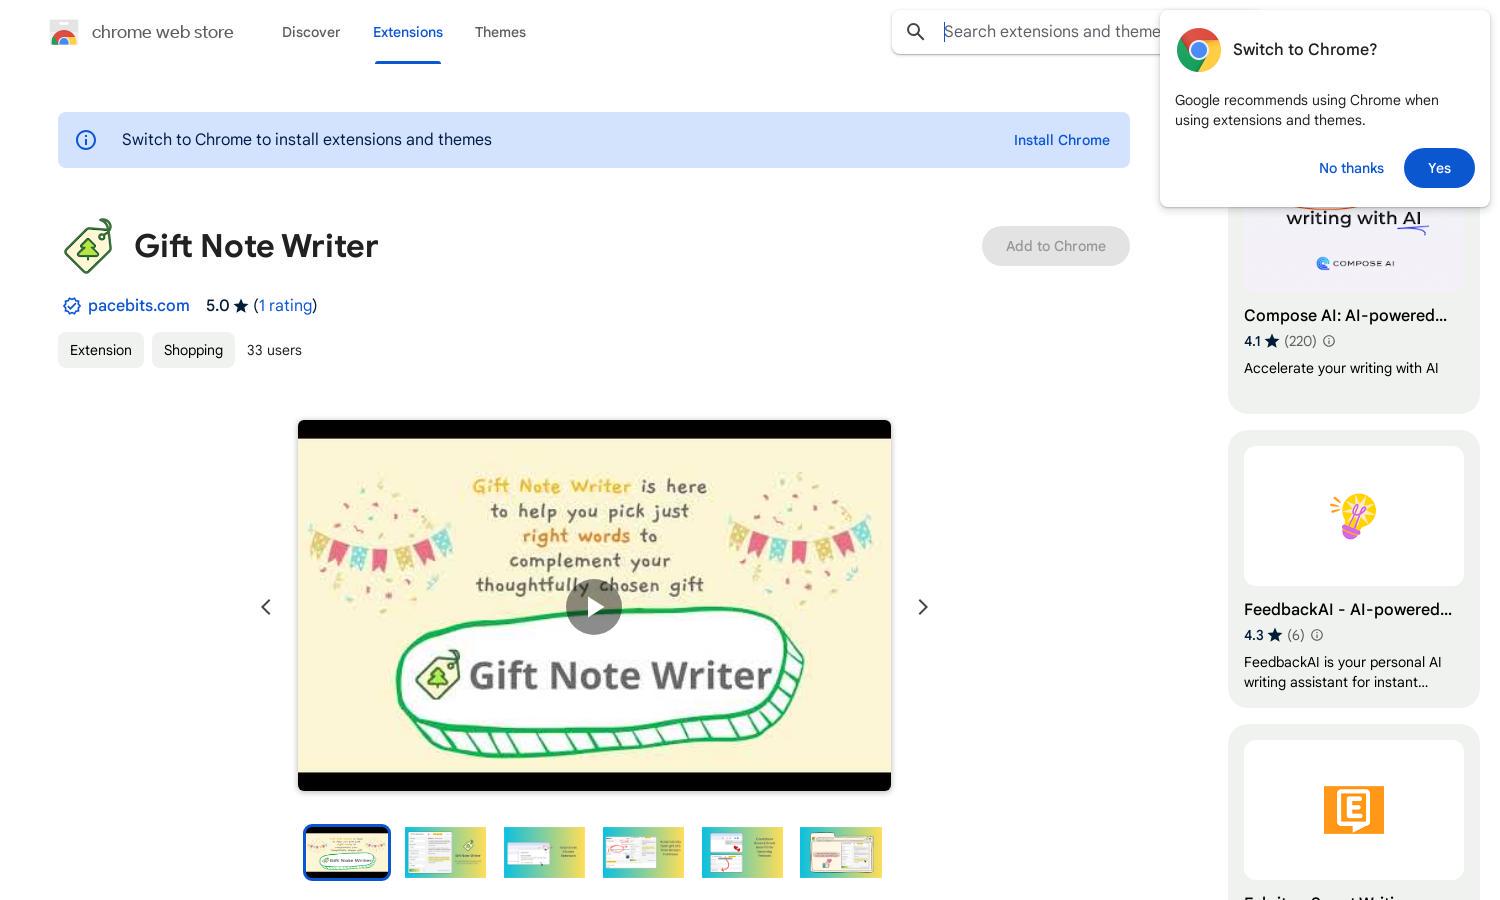The height and width of the screenshot is (900, 1500).
Task: Click the Extension category chip
Action: 101,350
